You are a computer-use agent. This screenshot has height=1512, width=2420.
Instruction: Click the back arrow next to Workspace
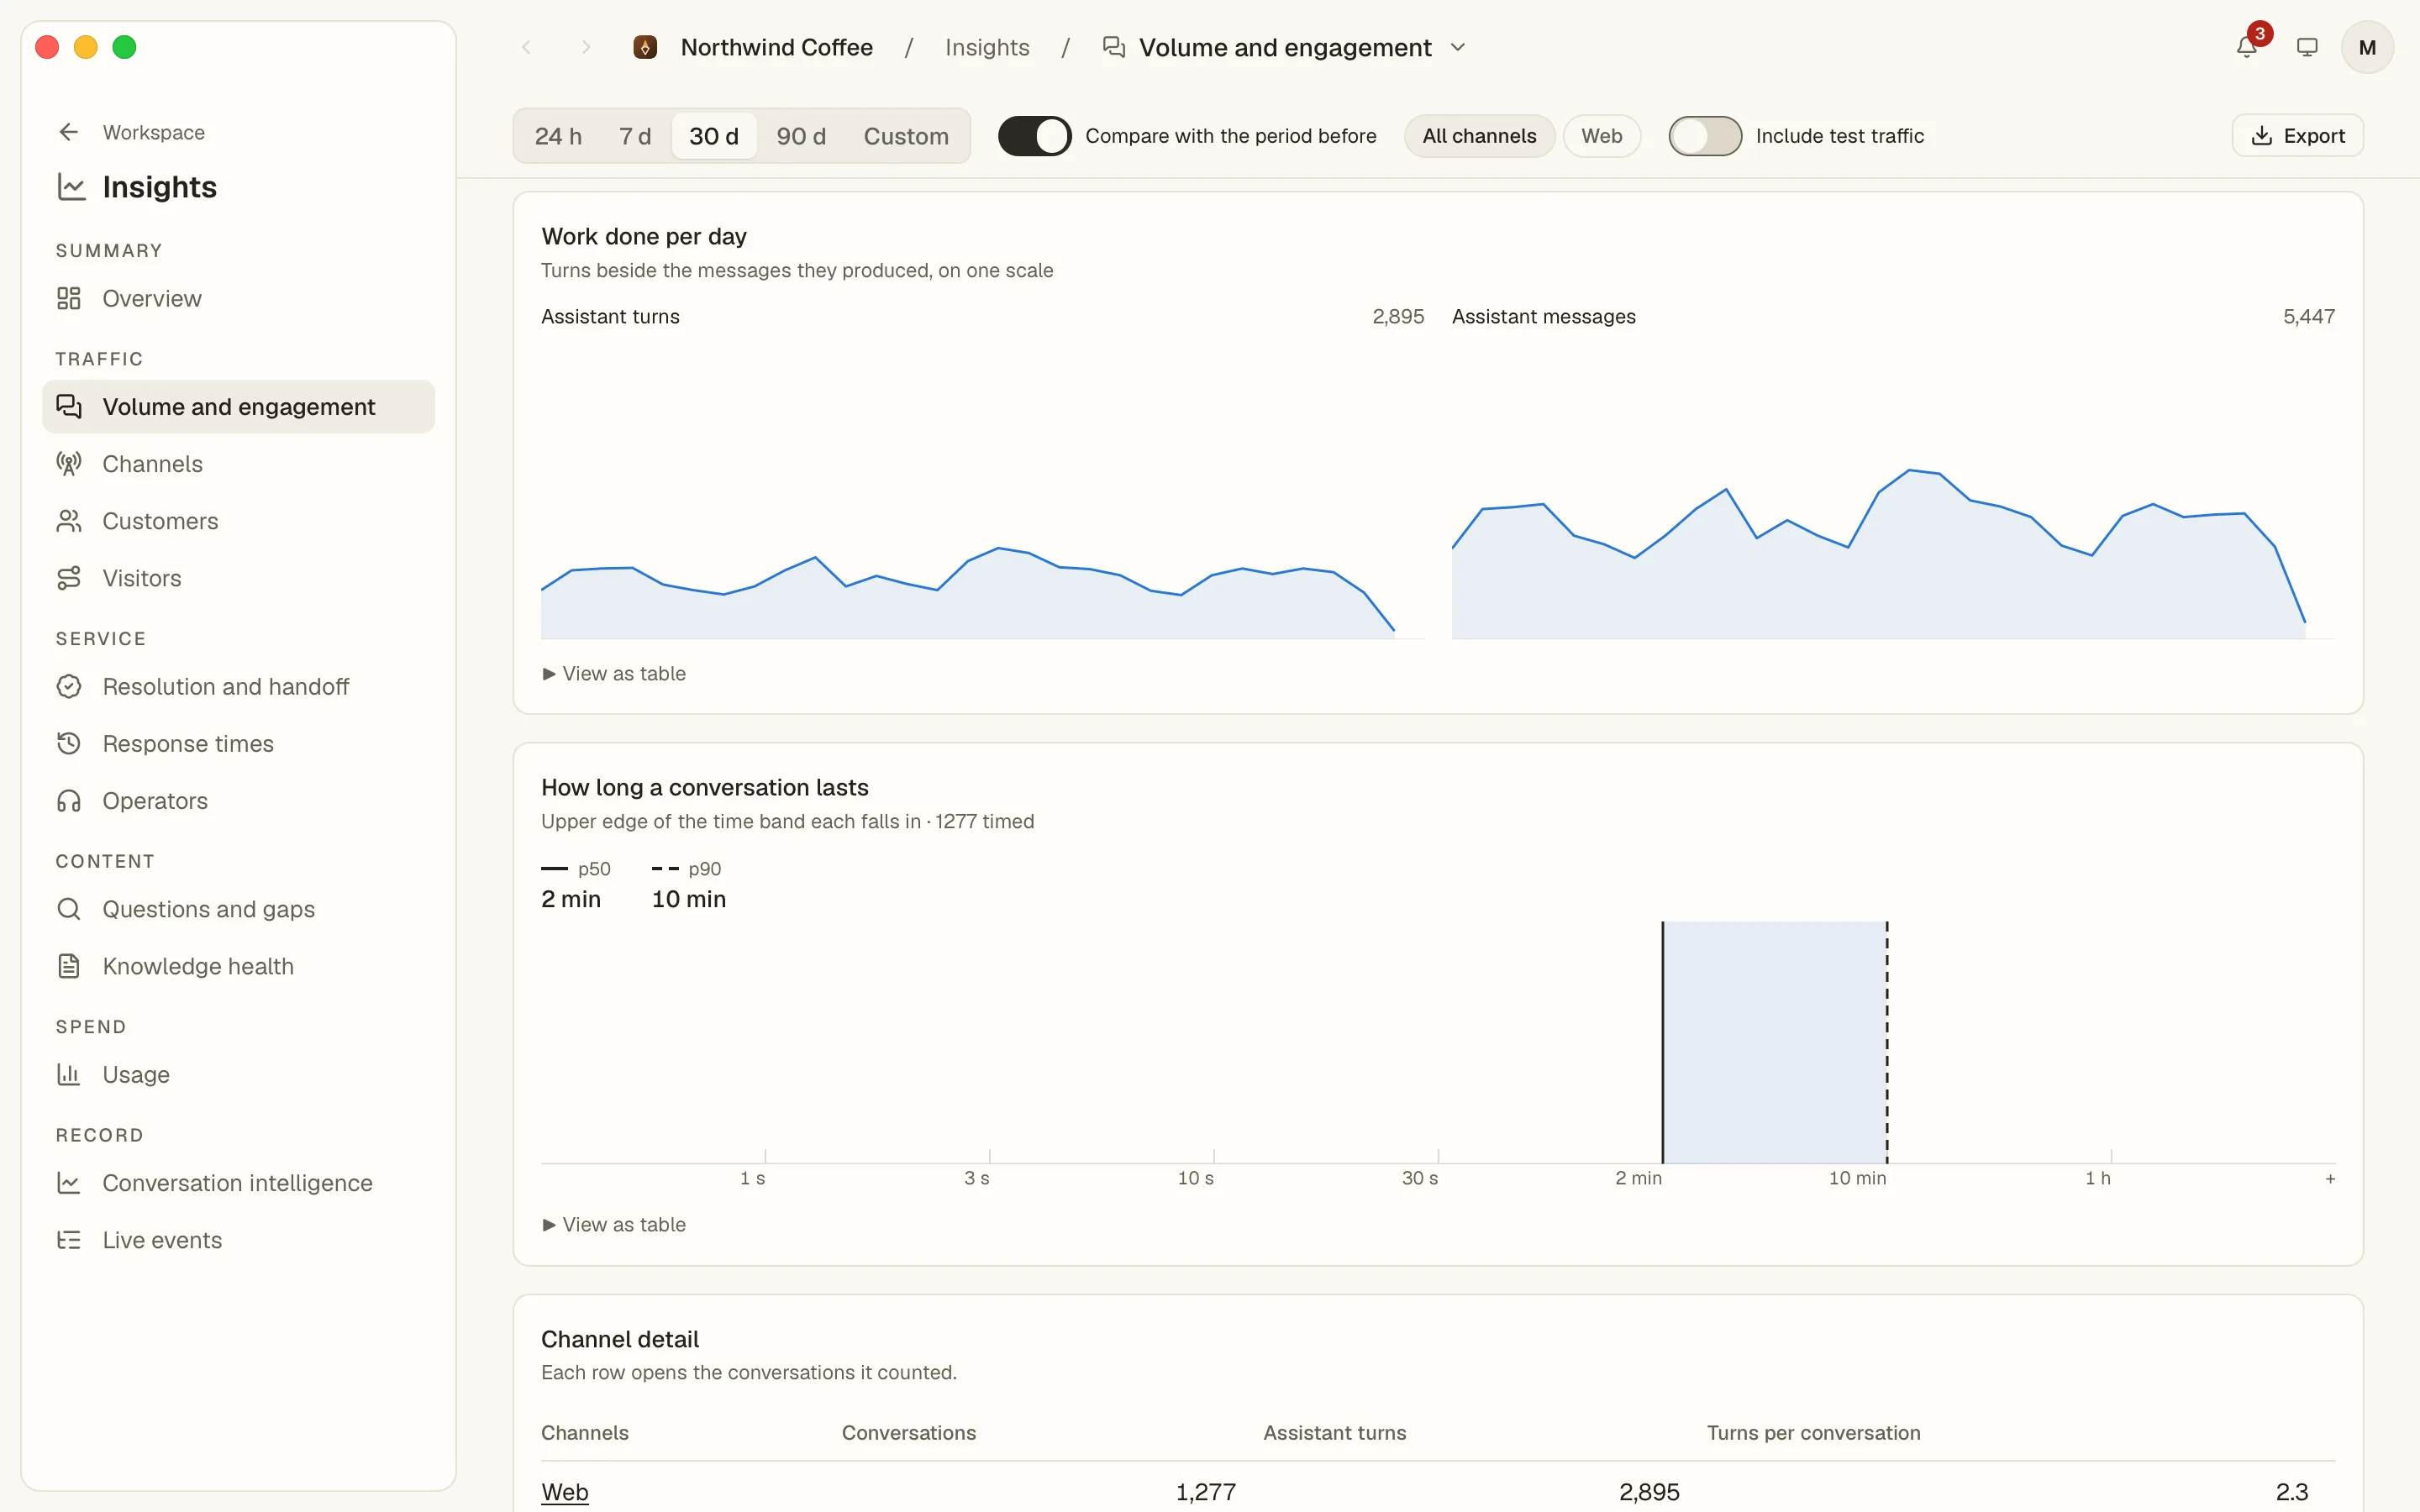pyautogui.click(x=69, y=132)
